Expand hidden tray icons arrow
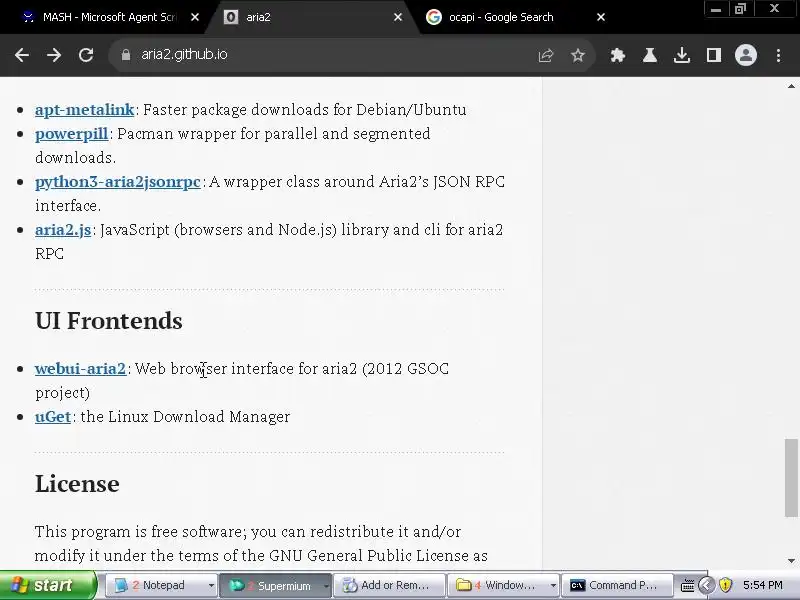This screenshot has height=600, width=800. [x=707, y=585]
